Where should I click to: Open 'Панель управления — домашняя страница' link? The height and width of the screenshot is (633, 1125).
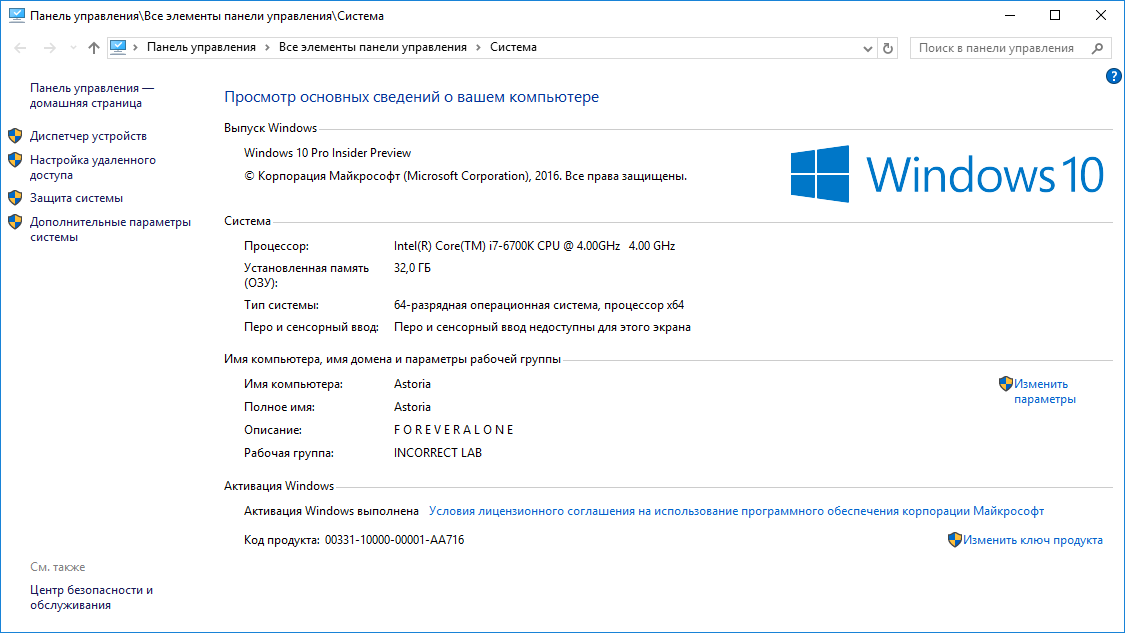(x=92, y=95)
